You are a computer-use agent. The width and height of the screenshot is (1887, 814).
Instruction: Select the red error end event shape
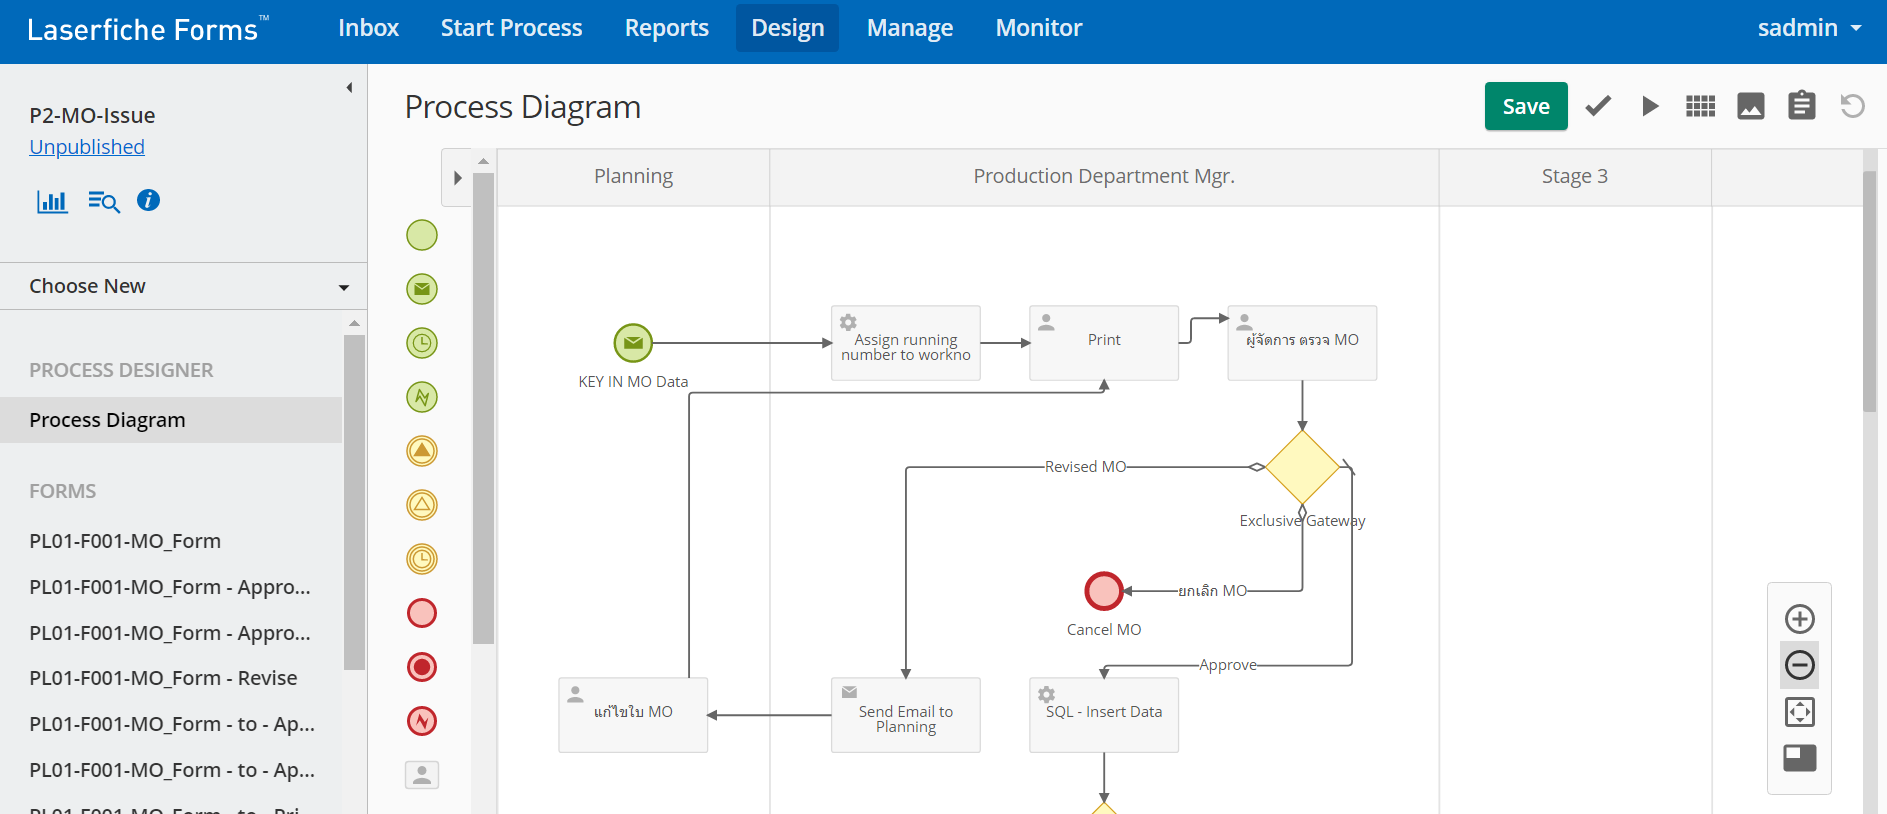point(422,721)
